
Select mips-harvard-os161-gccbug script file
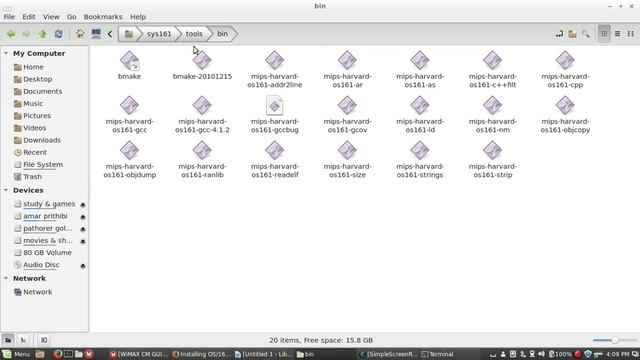[275, 106]
